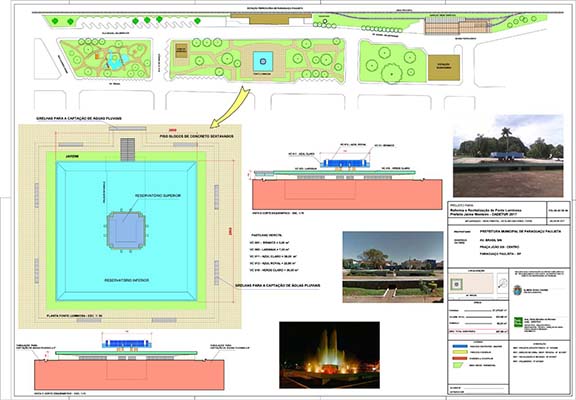This screenshot has height=400, width=576.
Task: Click the largest tree in the right park
Action: 392,74
